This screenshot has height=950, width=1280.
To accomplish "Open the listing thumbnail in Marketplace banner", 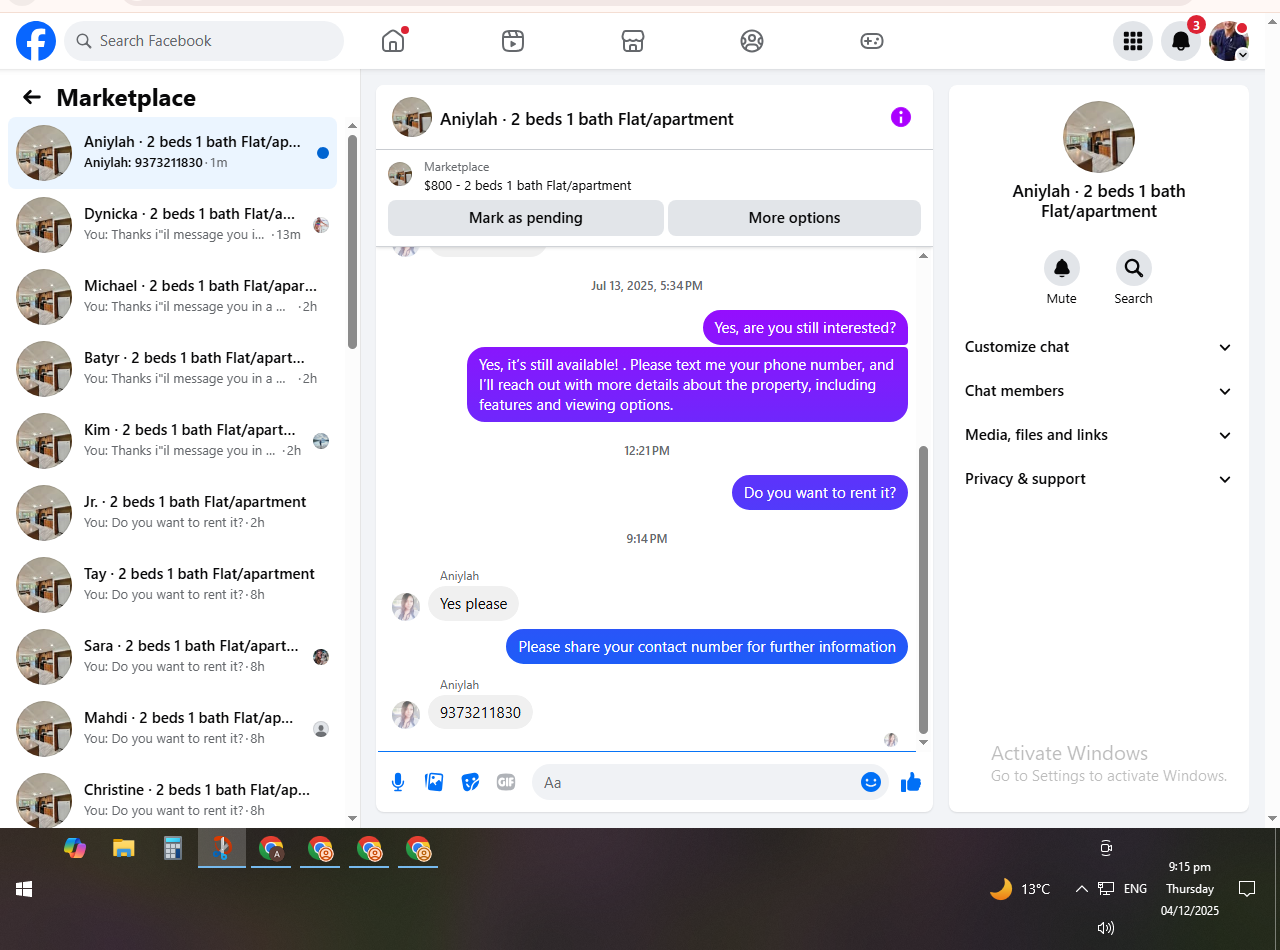I will click(400, 174).
